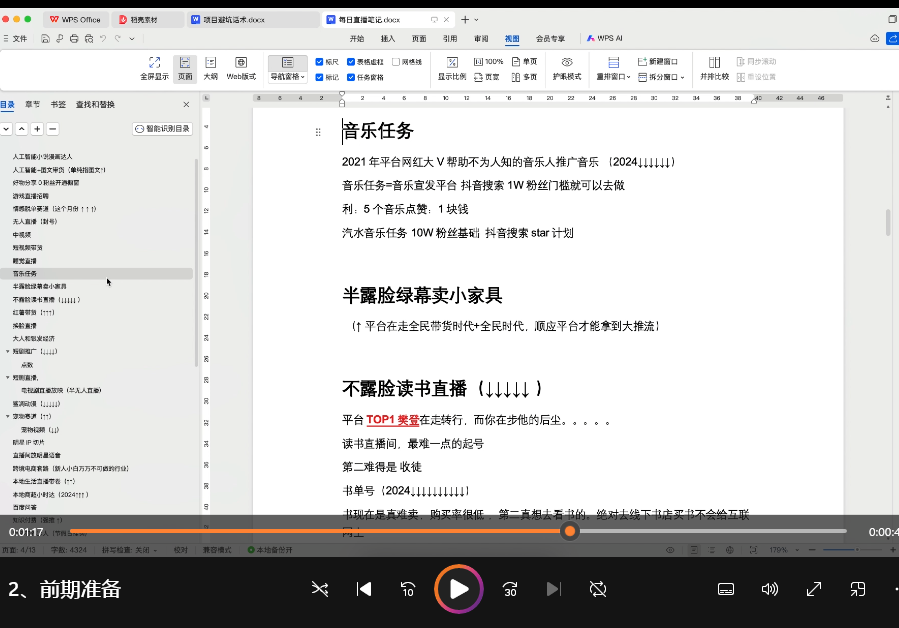Toggle the 任务窗格 task pane checkbox
899x628 pixels.
pyautogui.click(x=350, y=77)
